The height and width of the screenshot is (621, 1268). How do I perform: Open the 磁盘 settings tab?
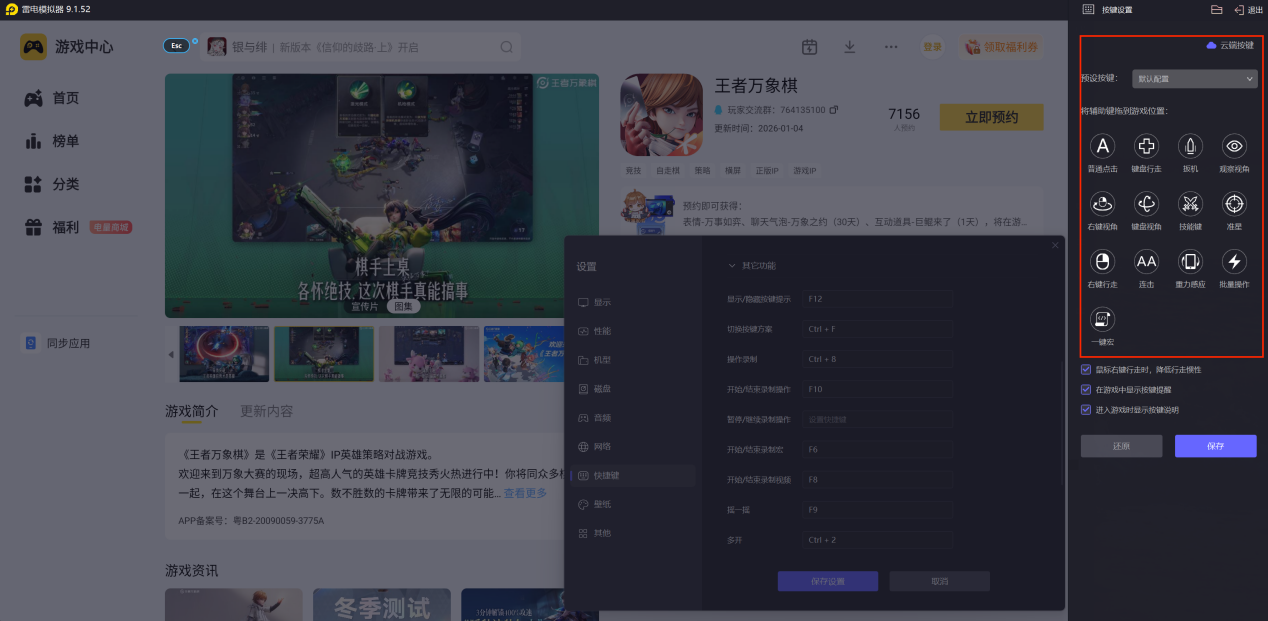[x=632, y=389]
